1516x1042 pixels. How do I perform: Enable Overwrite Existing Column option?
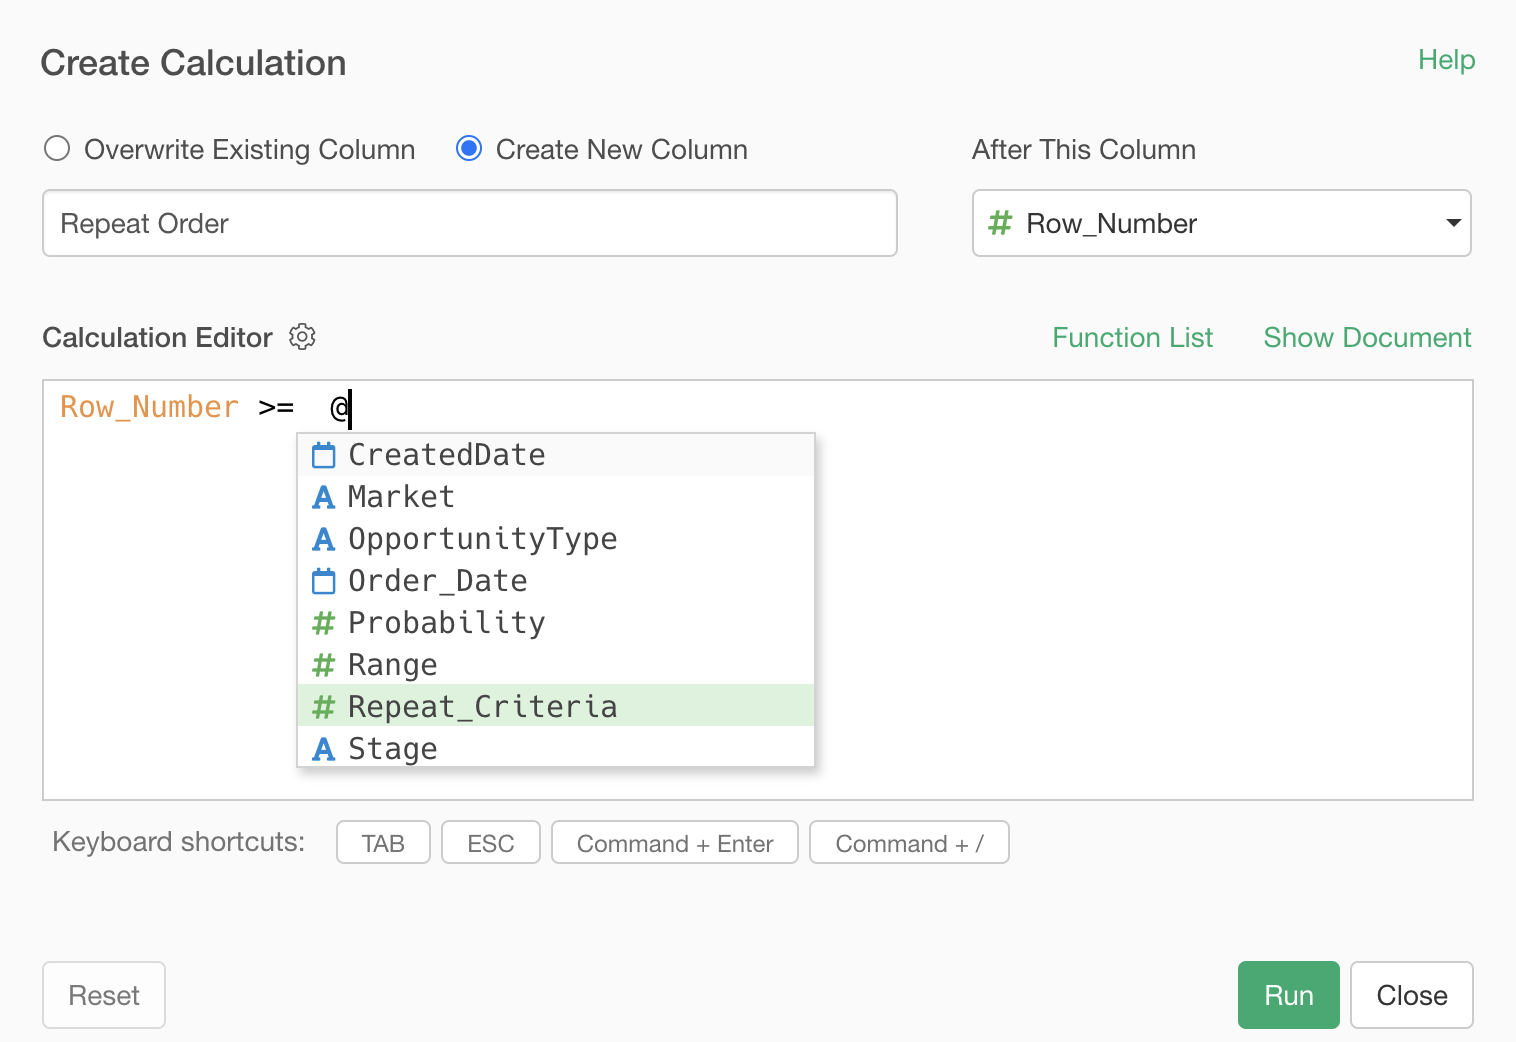(58, 149)
